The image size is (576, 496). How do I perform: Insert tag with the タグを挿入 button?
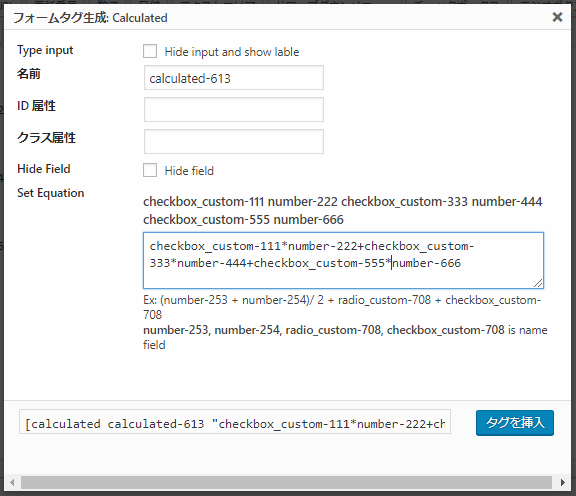pos(515,423)
